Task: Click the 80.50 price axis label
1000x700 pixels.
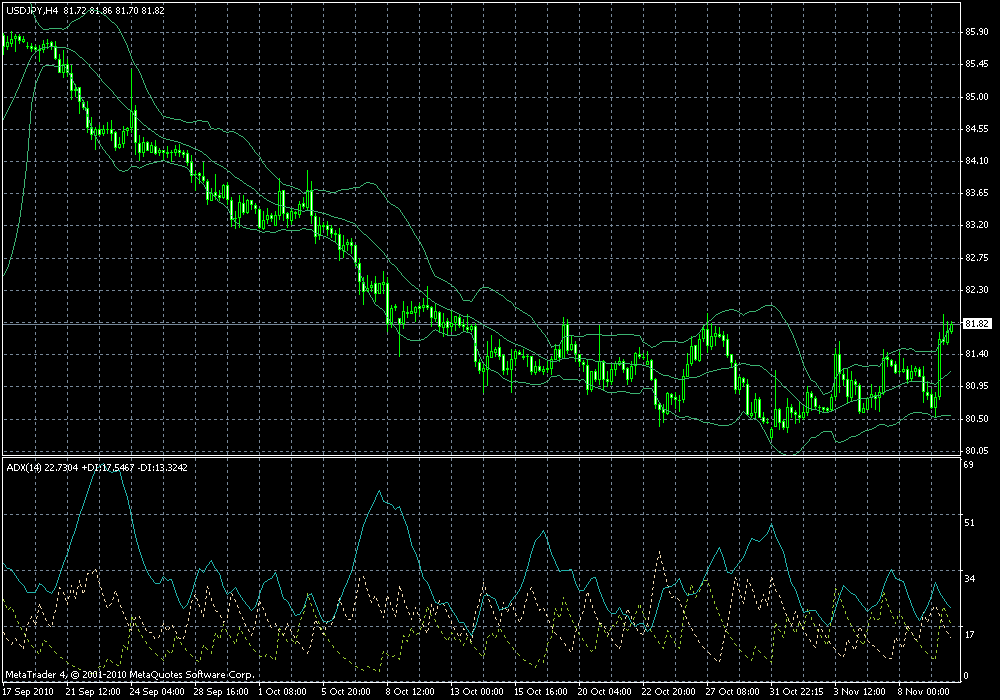Action: click(977, 419)
